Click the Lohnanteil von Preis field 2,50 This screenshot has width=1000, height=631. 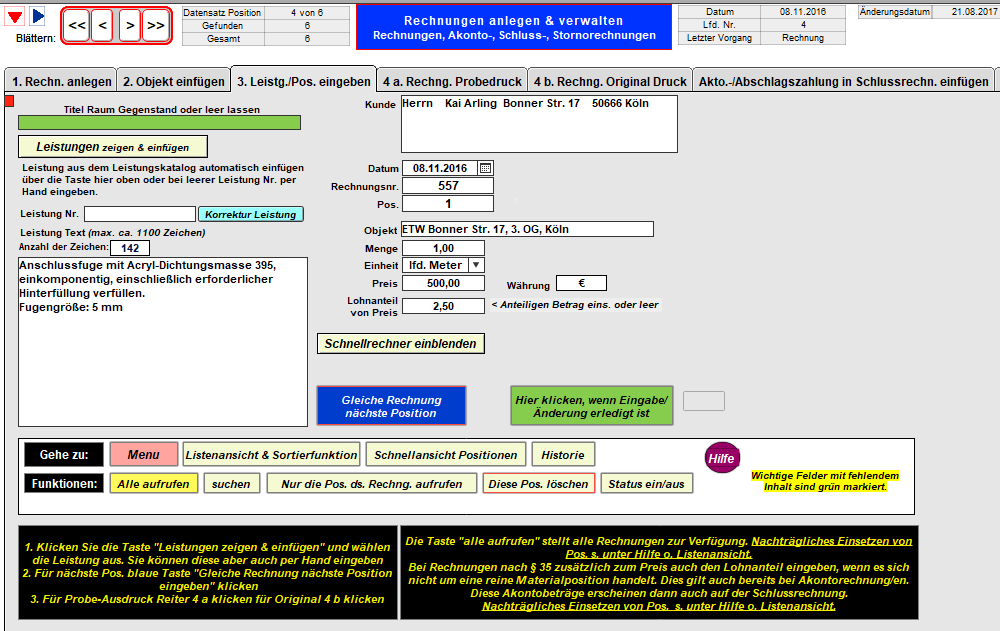443,306
